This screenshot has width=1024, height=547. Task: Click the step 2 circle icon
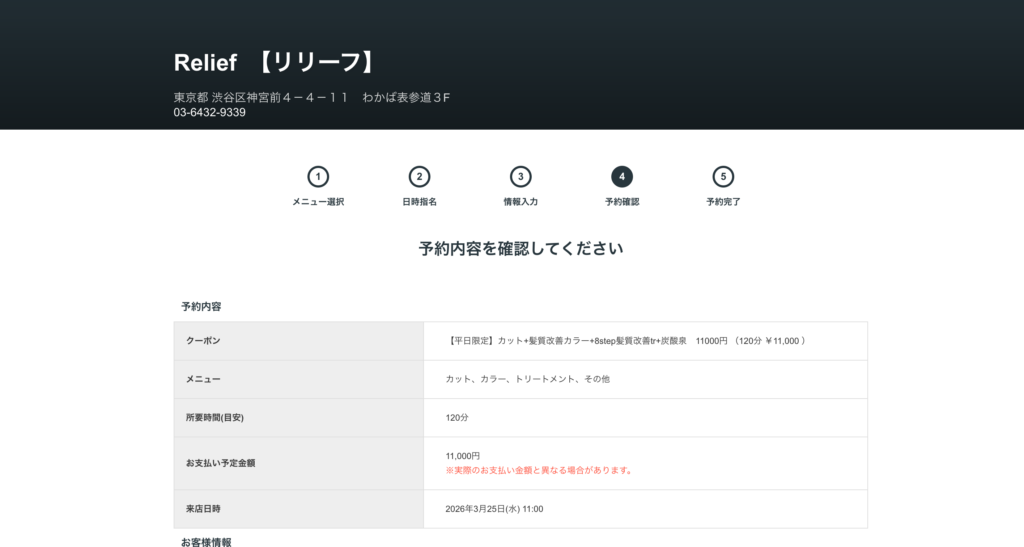coord(419,177)
